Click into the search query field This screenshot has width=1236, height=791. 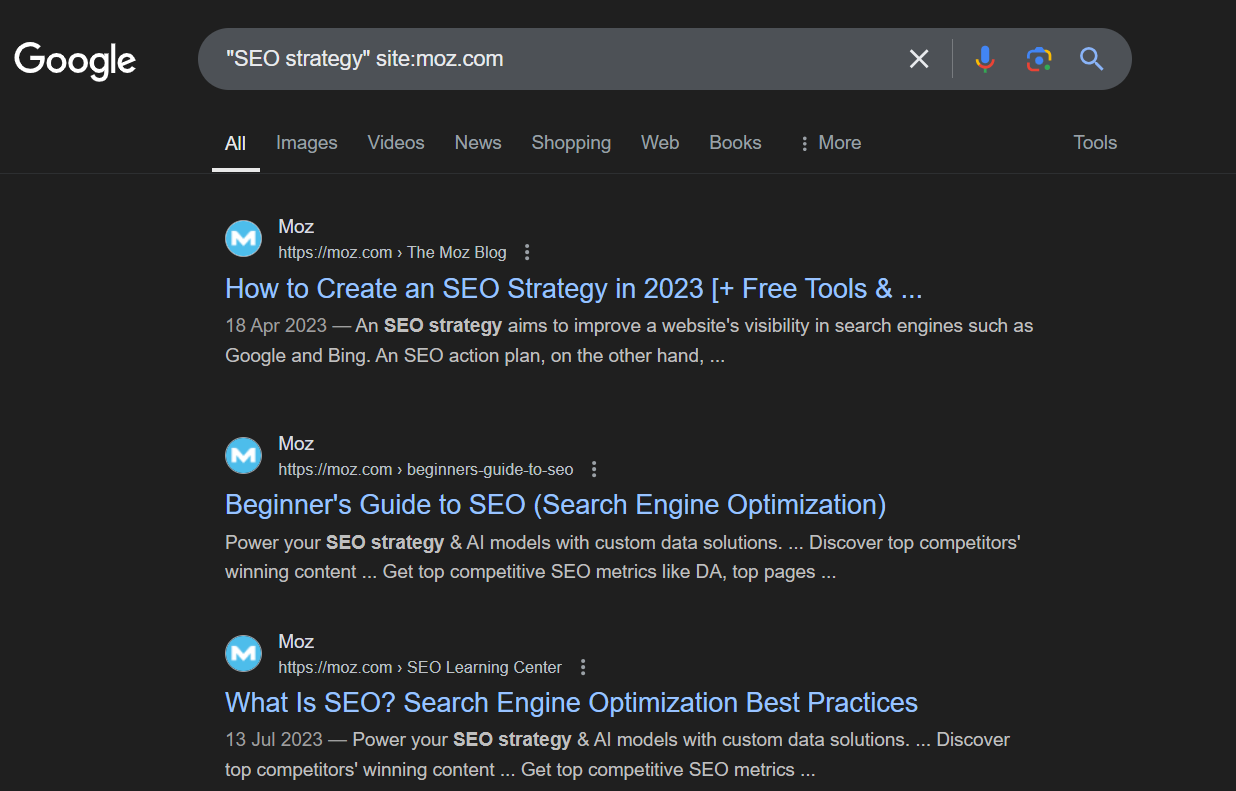[550, 59]
